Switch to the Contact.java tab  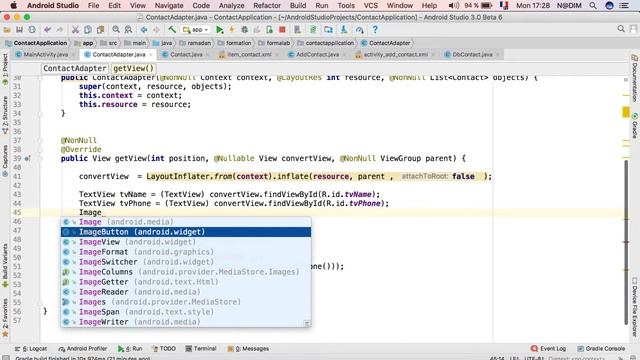coord(186,54)
